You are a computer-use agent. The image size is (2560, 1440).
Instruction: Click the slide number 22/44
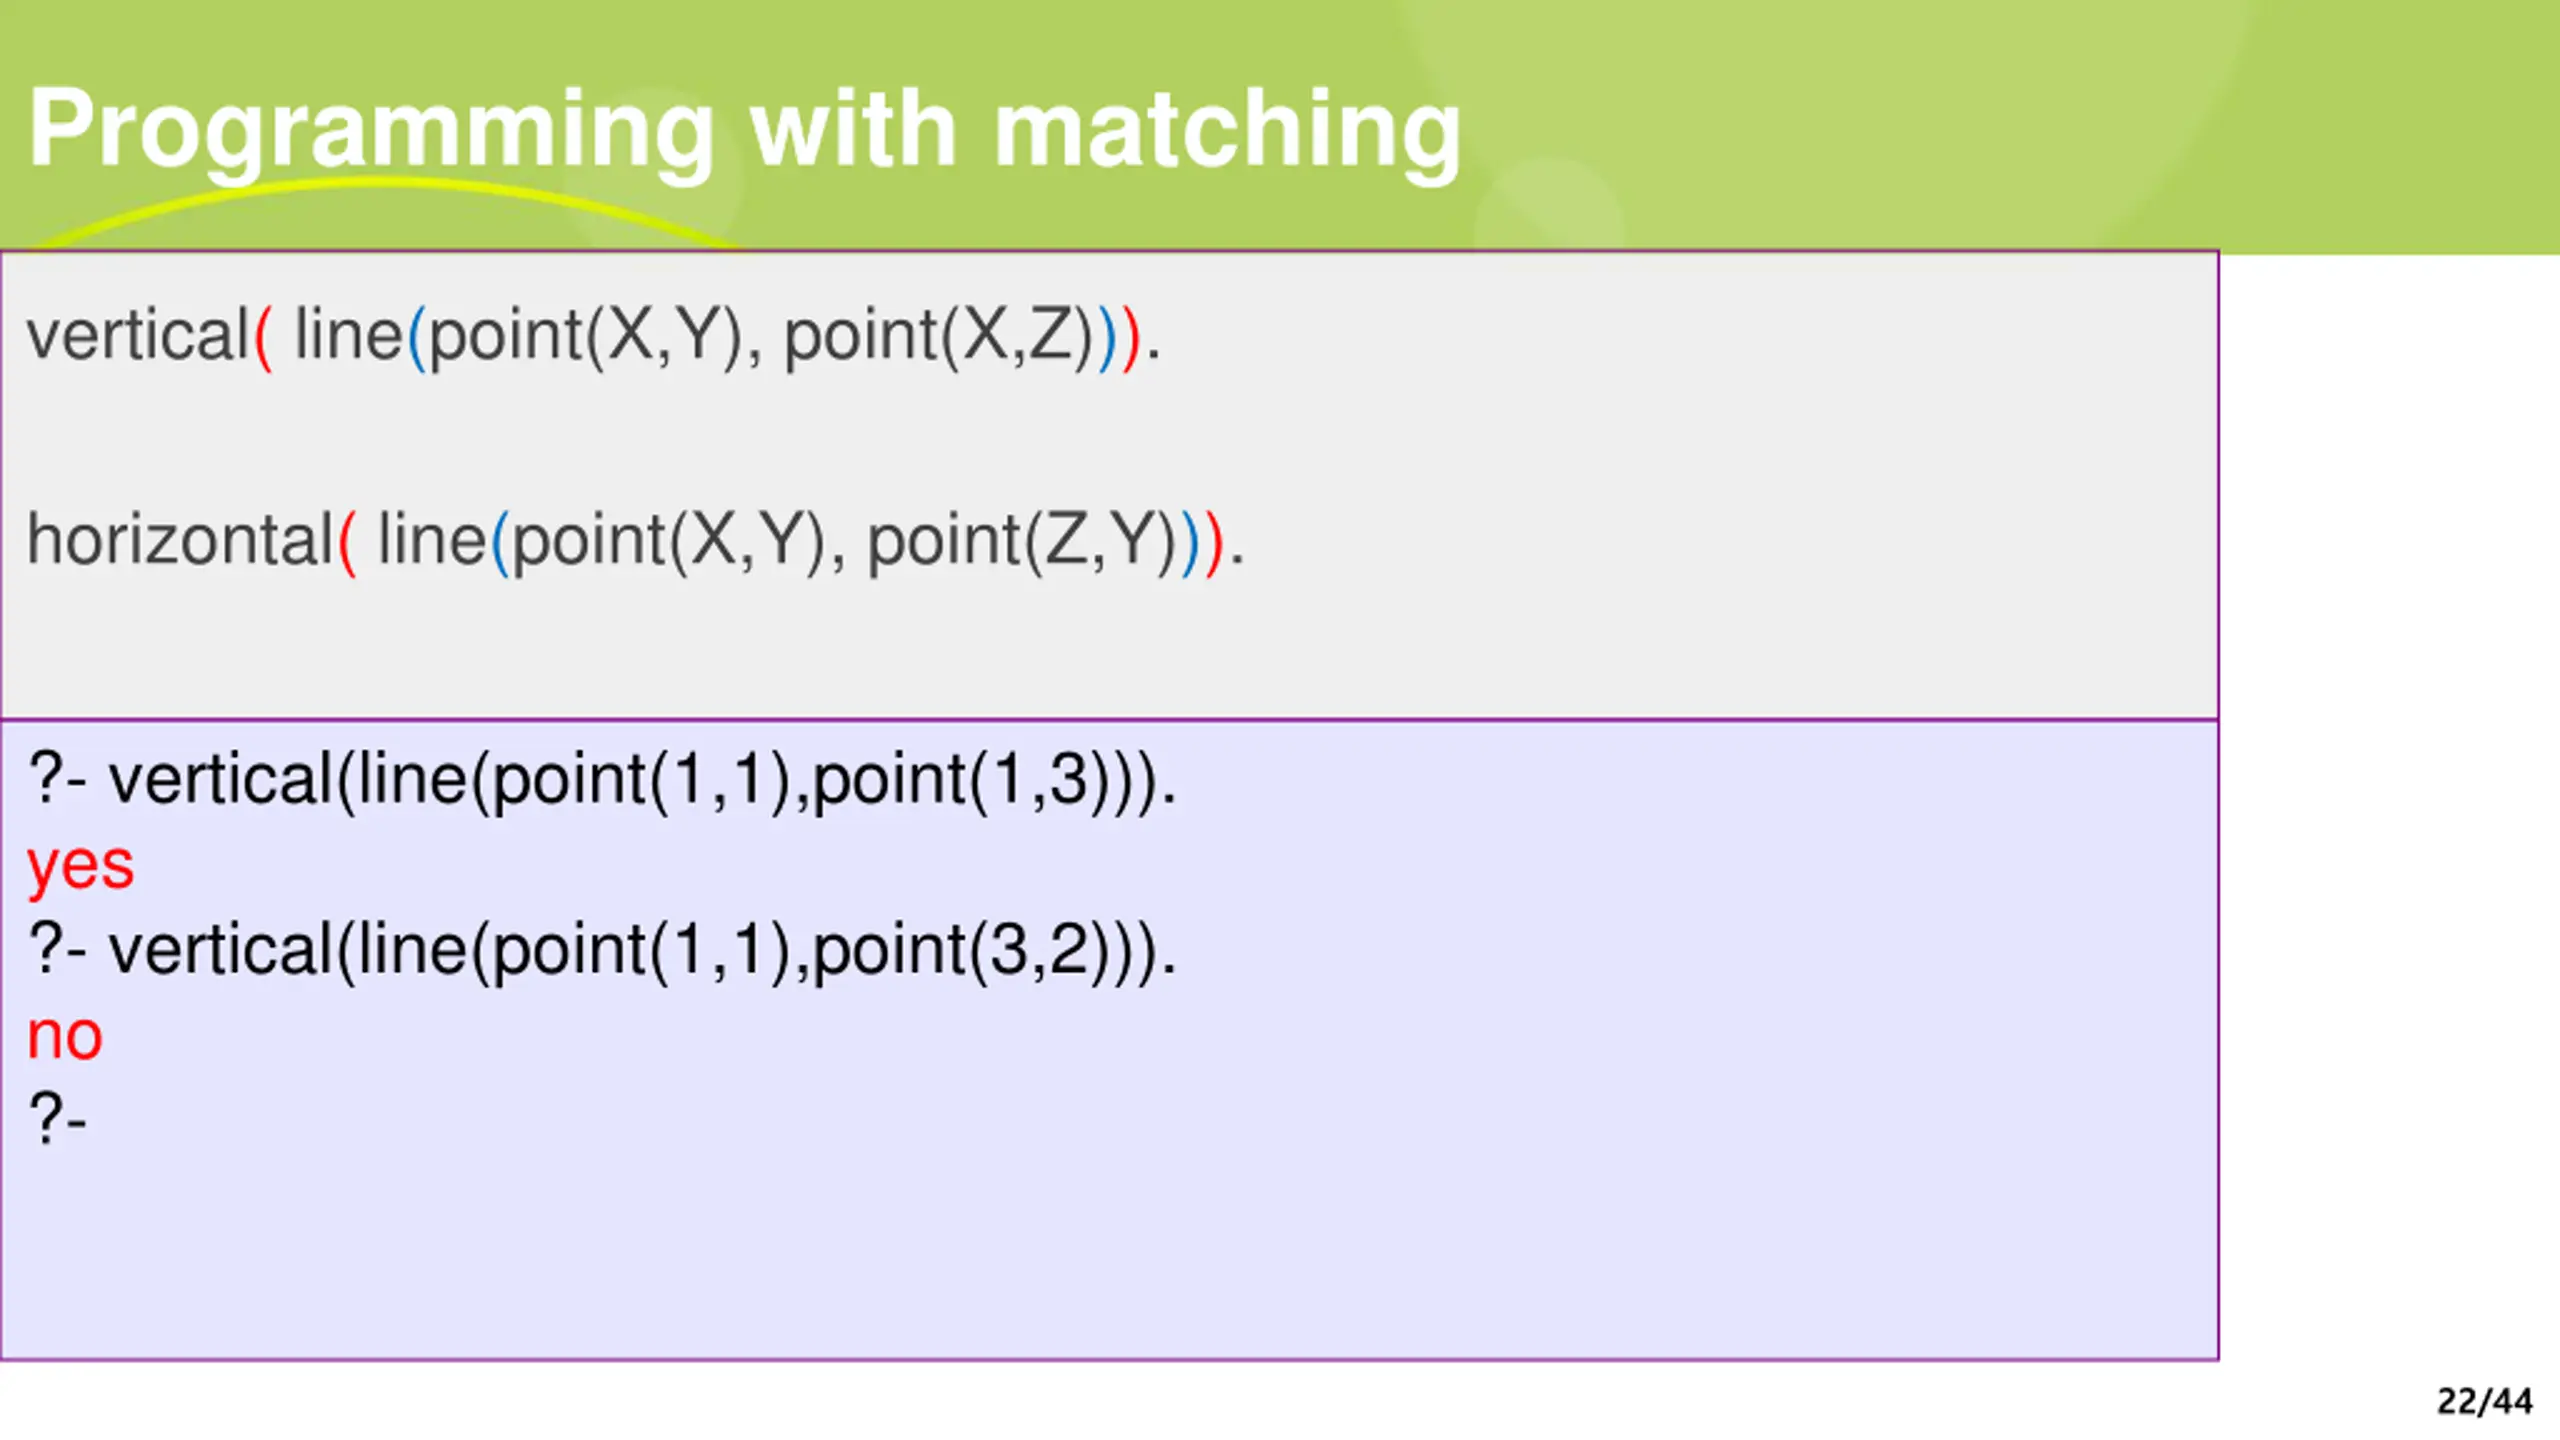(2484, 1401)
